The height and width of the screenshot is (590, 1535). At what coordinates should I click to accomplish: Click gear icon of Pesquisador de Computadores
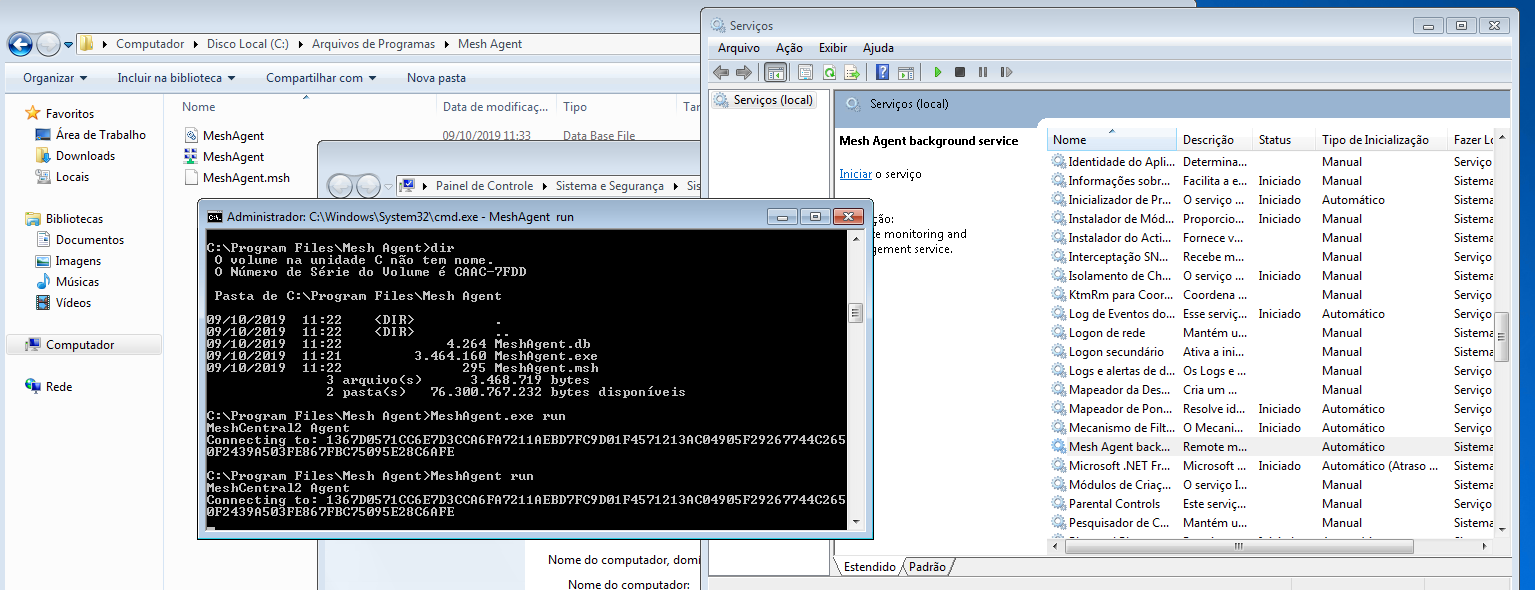point(1058,523)
